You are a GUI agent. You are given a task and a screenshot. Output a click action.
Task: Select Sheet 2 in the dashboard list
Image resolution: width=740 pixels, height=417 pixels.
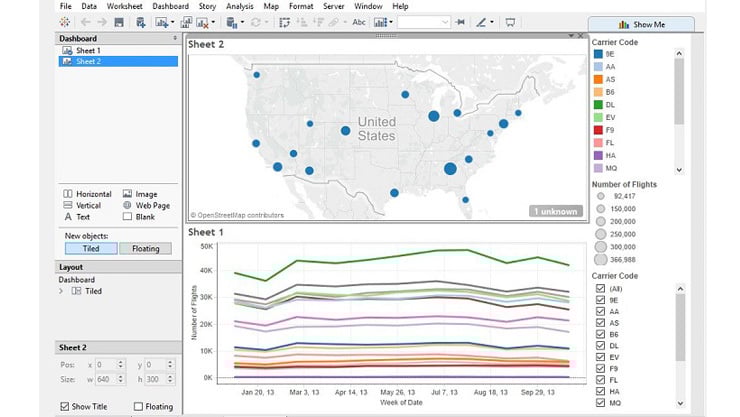(x=118, y=61)
